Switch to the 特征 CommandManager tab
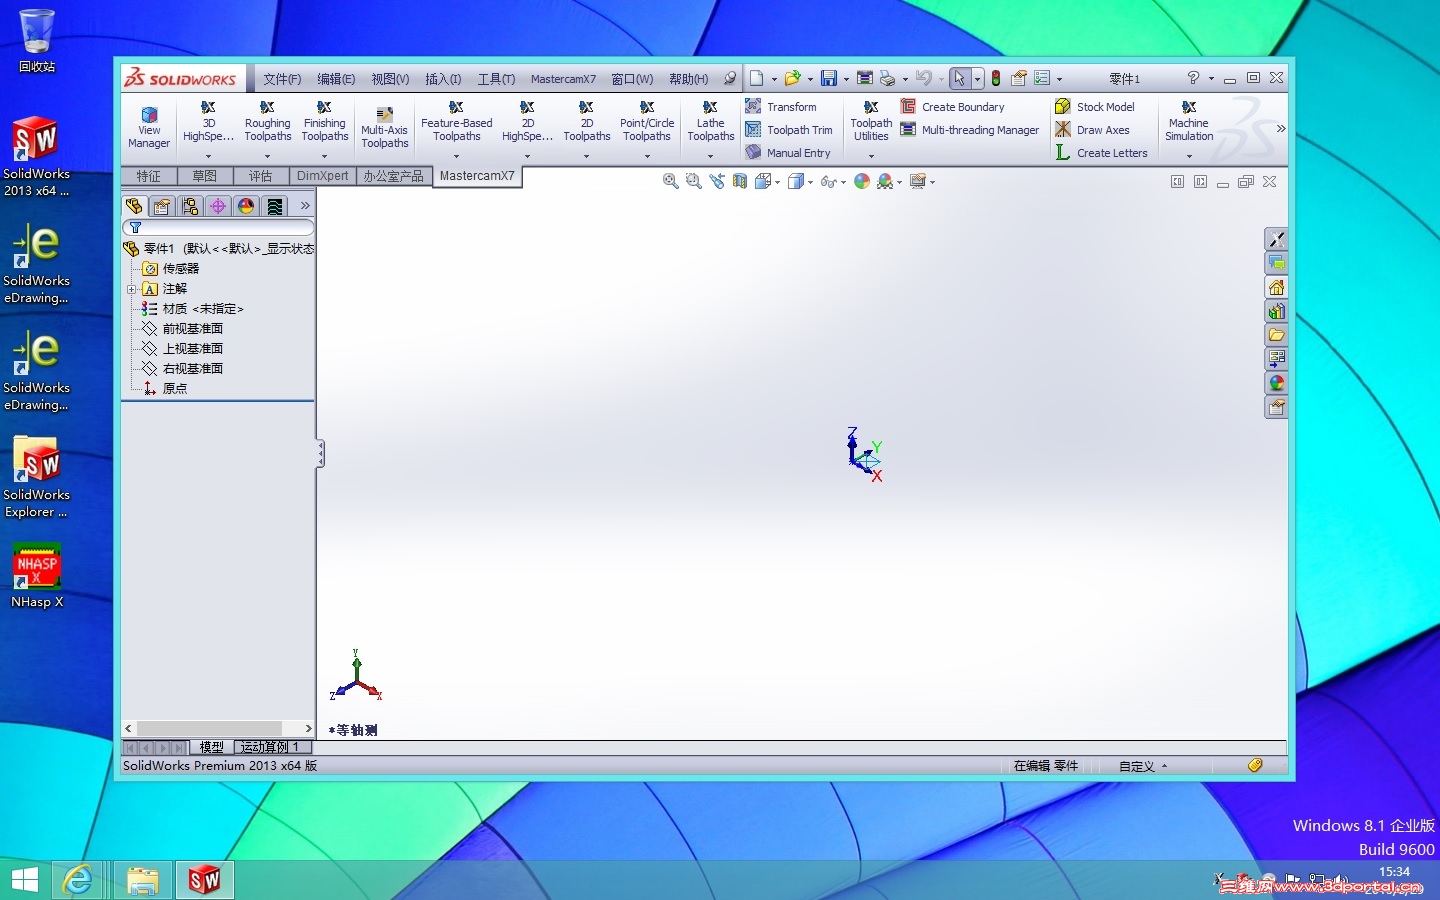Viewport: 1440px width, 900px height. click(149, 176)
